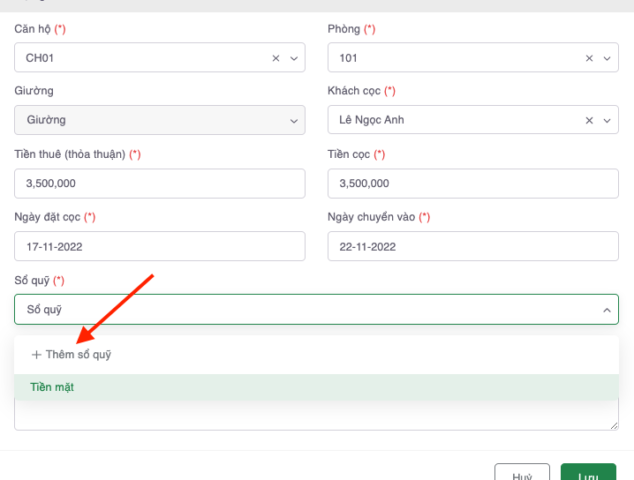Click the Lê Ngọc Anh selected value
This screenshot has width=634, height=480.
(372, 121)
